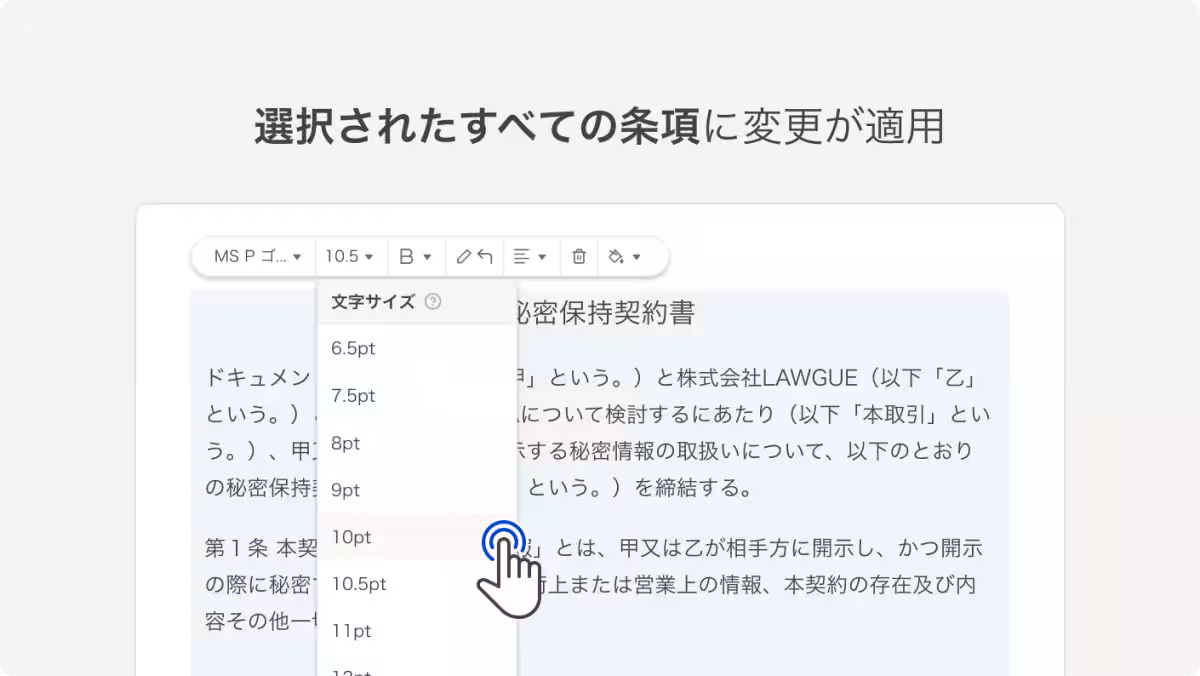Image resolution: width=1200 pixels, height=676 pixels.
Task: Select 9pt from the size menu
Action: [x=345, y=490]
